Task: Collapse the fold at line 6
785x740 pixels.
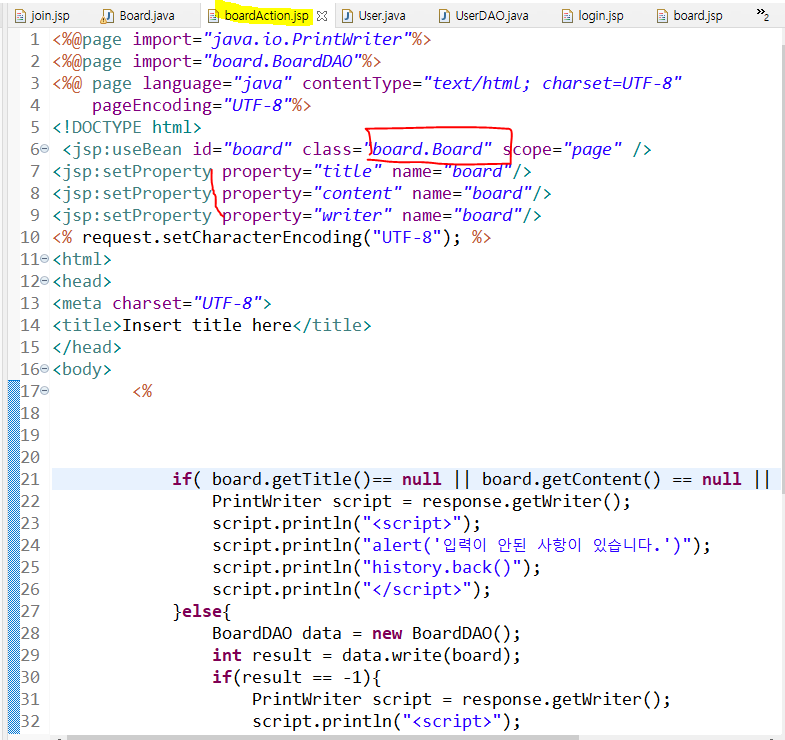Action: click(45, 149)
